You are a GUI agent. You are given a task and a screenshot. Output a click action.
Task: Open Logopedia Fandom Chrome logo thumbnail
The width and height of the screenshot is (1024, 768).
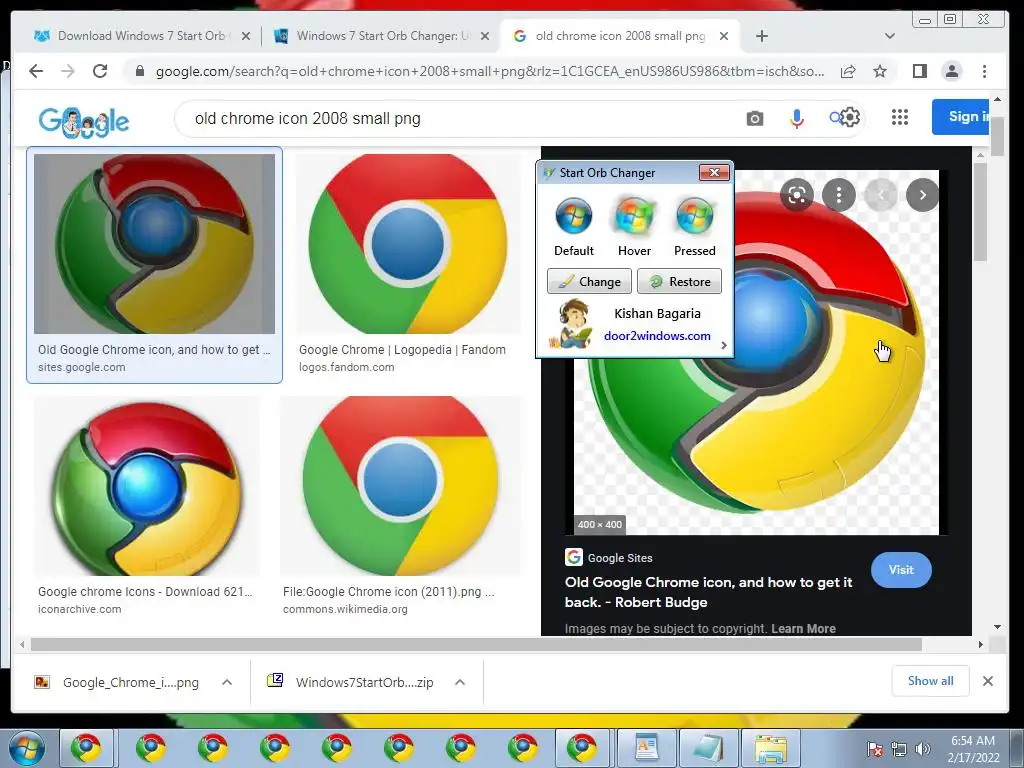point(408,244)
